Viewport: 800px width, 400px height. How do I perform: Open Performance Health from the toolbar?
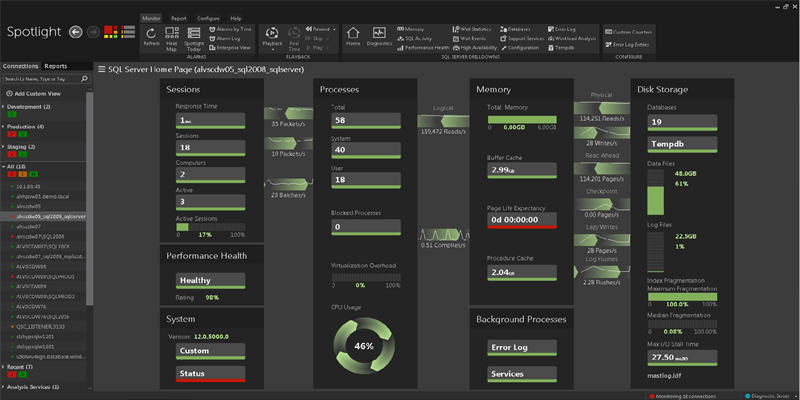(x=423, y=47)
